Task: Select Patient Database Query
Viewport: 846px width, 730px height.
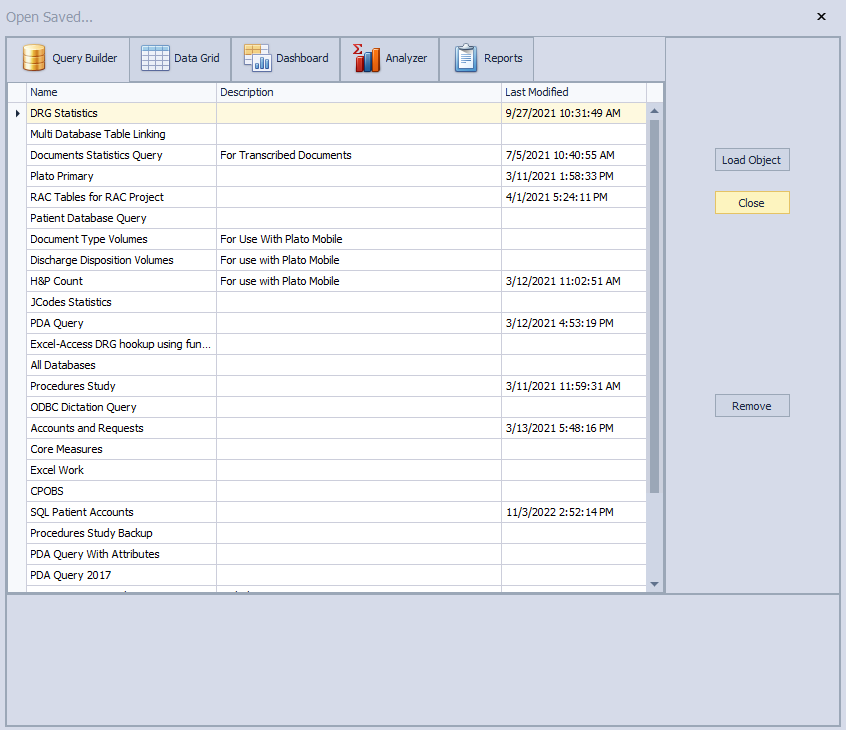Action: [336, 219]
